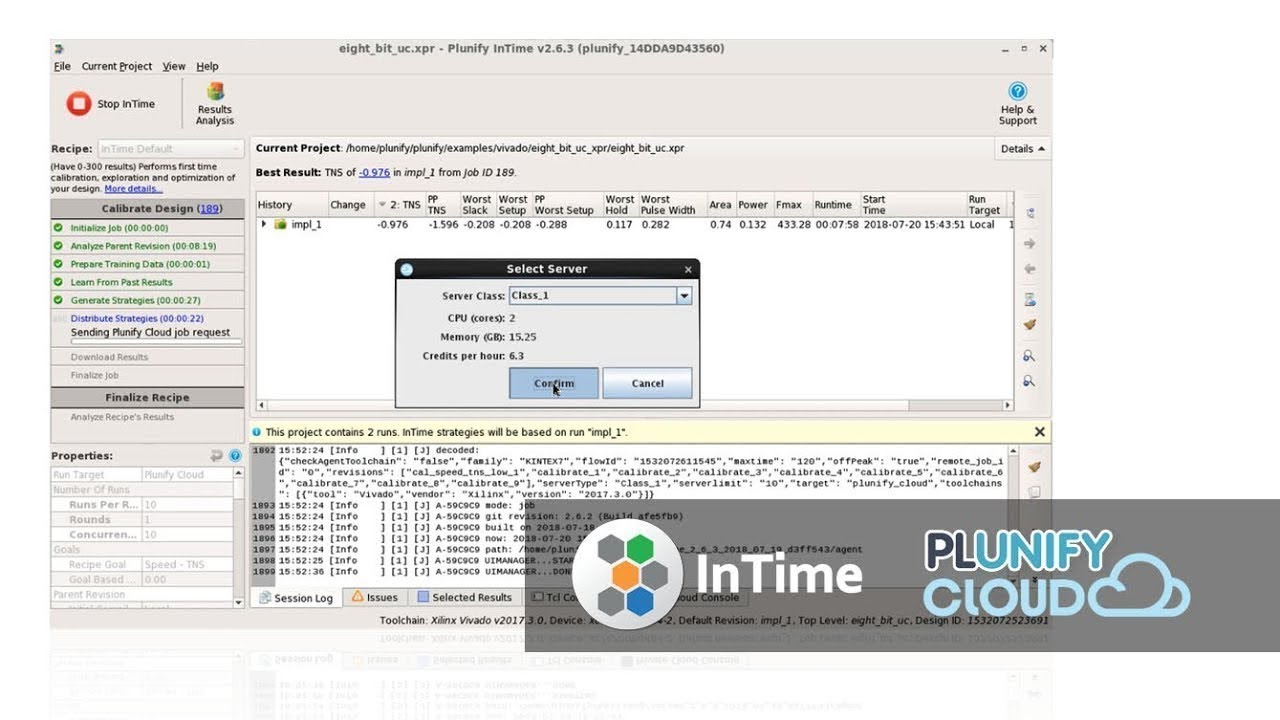Switch to the Session Log tab

click(296, 598)
